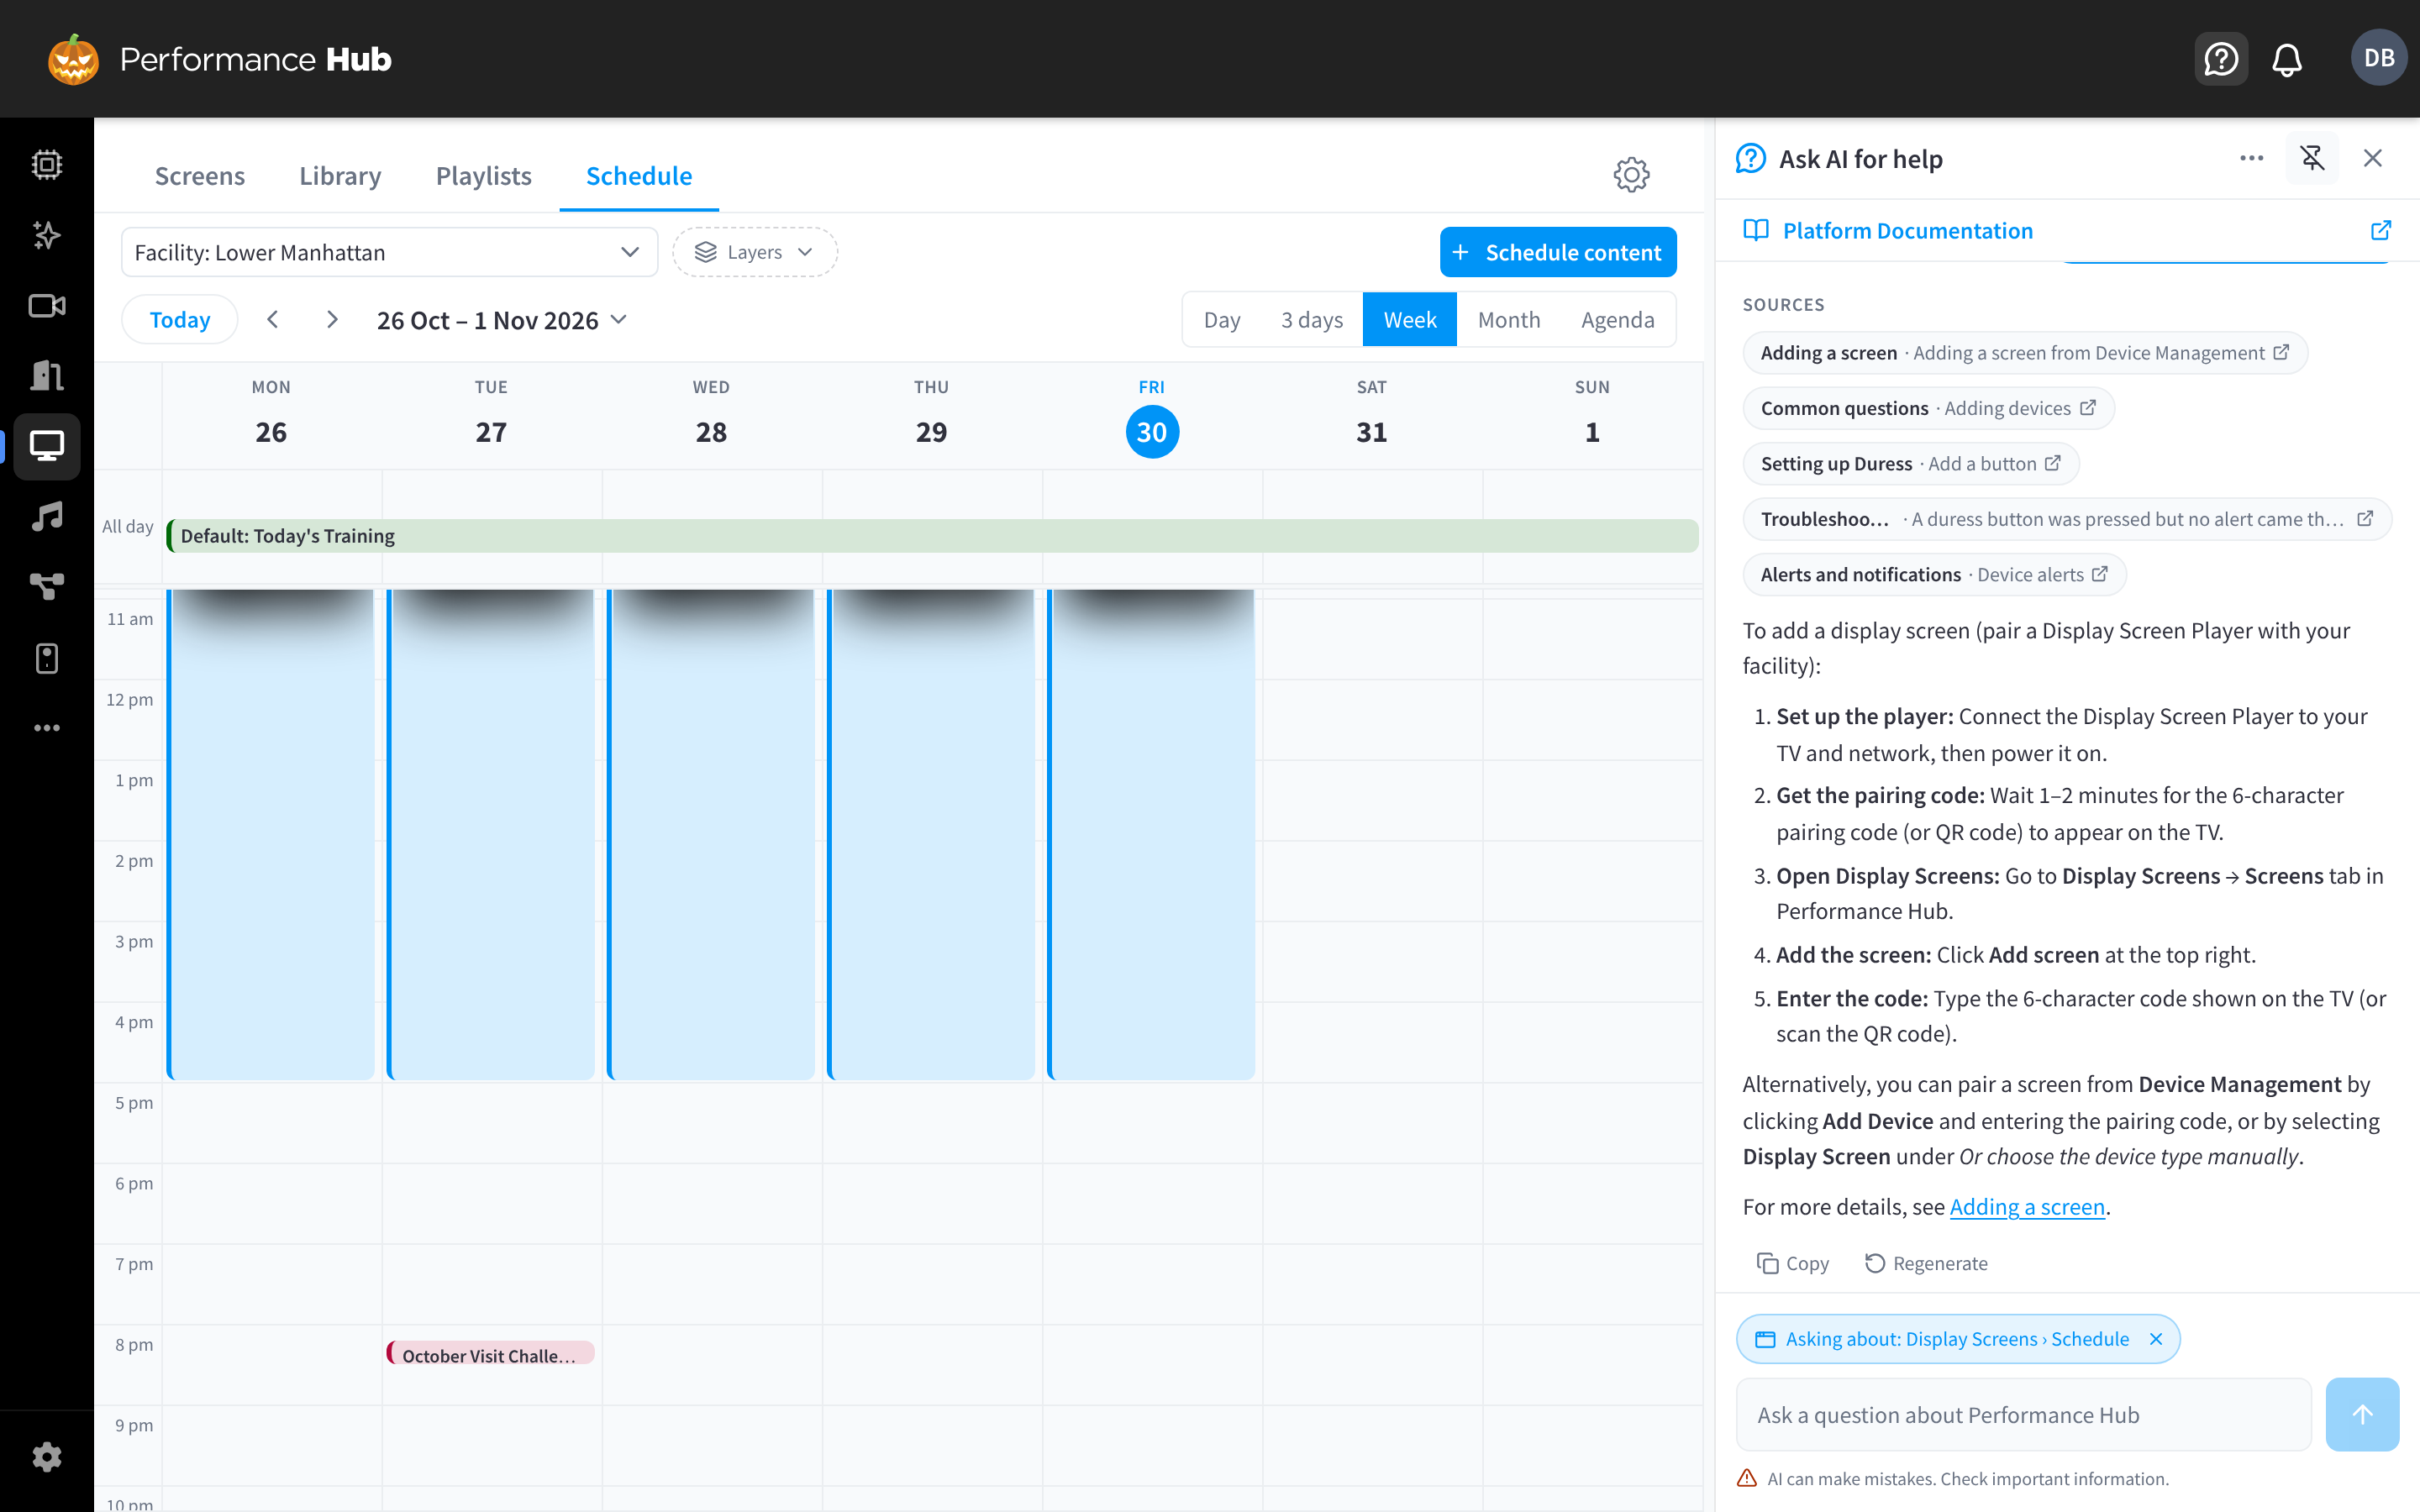This screenshot has height=1512, width=2420.
Task: Select the Schedule tab
Action: pyautogui.click(x=638, y=176)
